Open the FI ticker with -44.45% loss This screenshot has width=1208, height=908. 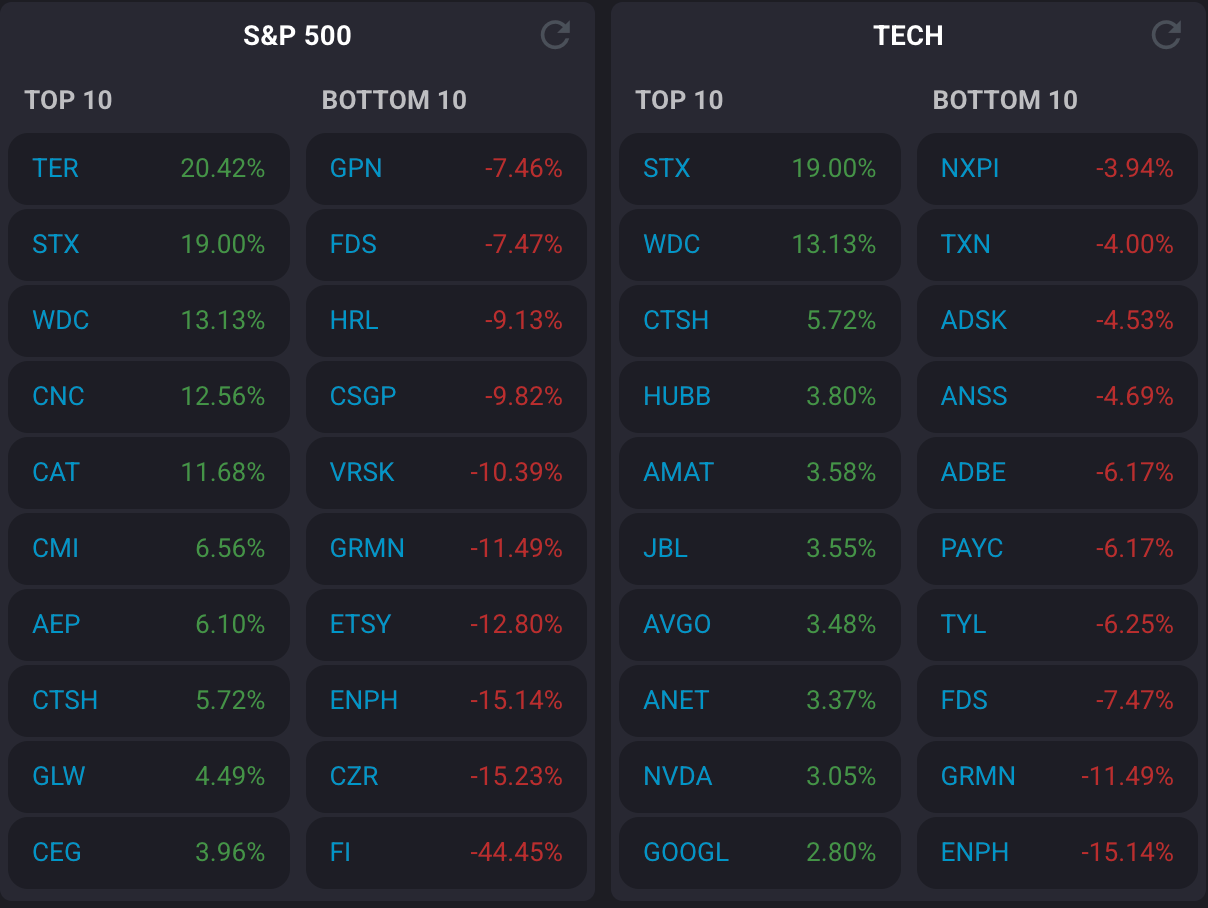click(x=341, y=852)
